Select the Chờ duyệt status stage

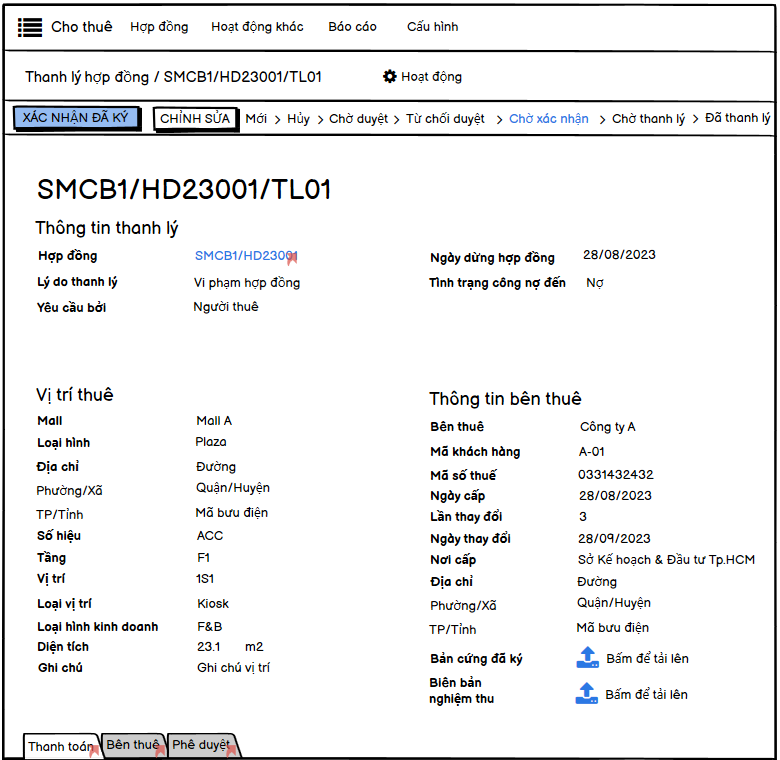(x=358, y=119)
